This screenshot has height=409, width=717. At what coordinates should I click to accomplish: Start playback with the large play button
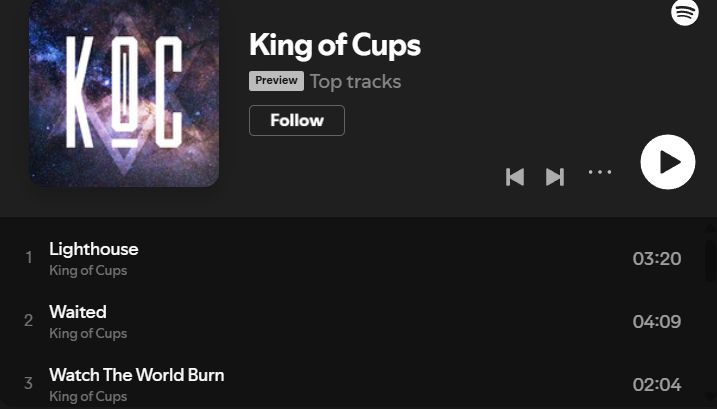[x=668, y=162]
